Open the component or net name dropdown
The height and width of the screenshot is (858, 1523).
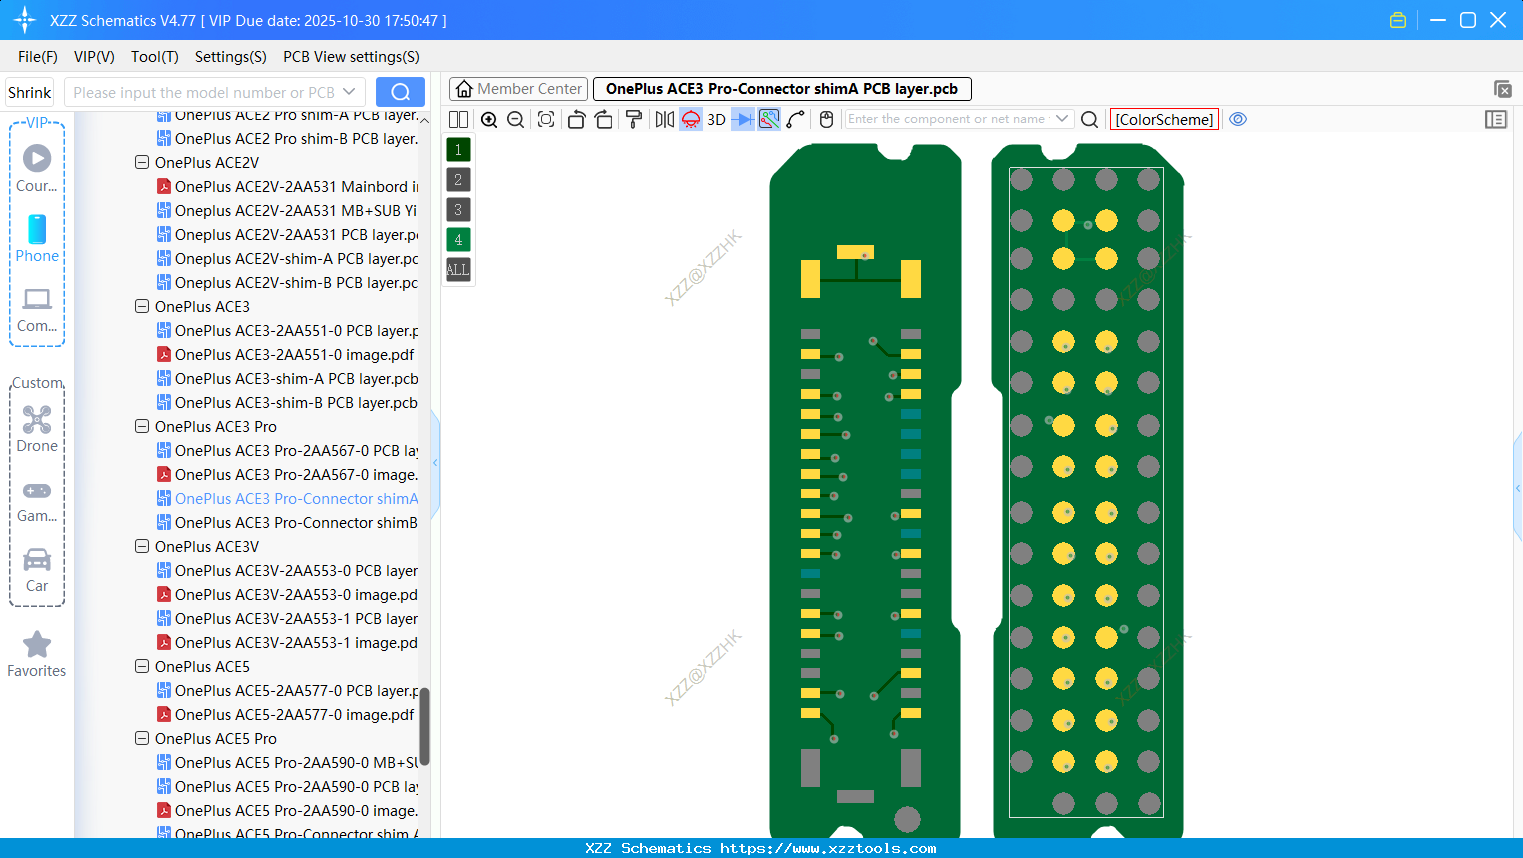[x=1062, y=119]
